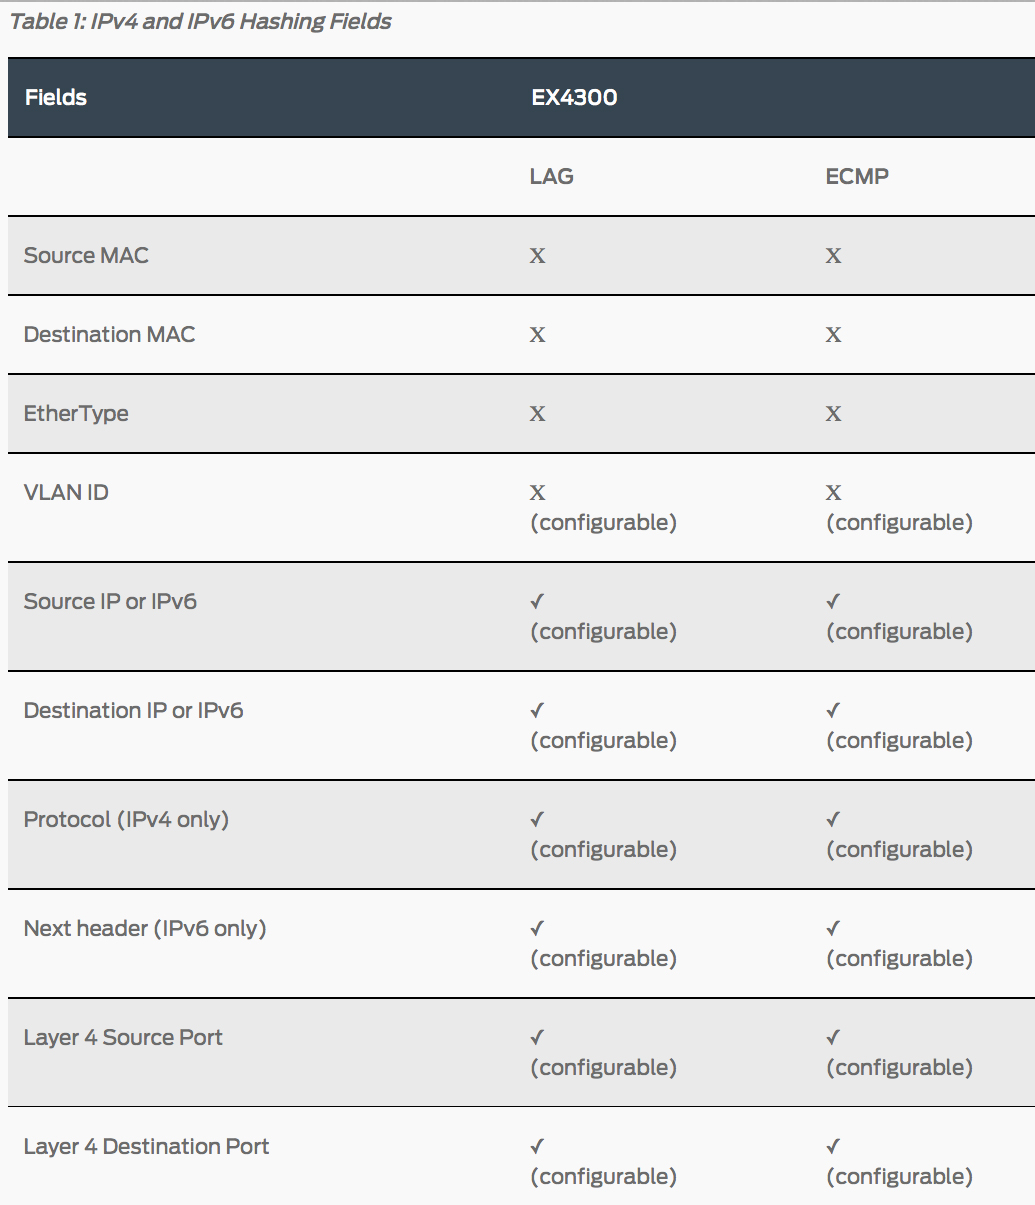Click the EX4300 column header
Viewport: 1035px width, 1205px height.
coord(574,97)
